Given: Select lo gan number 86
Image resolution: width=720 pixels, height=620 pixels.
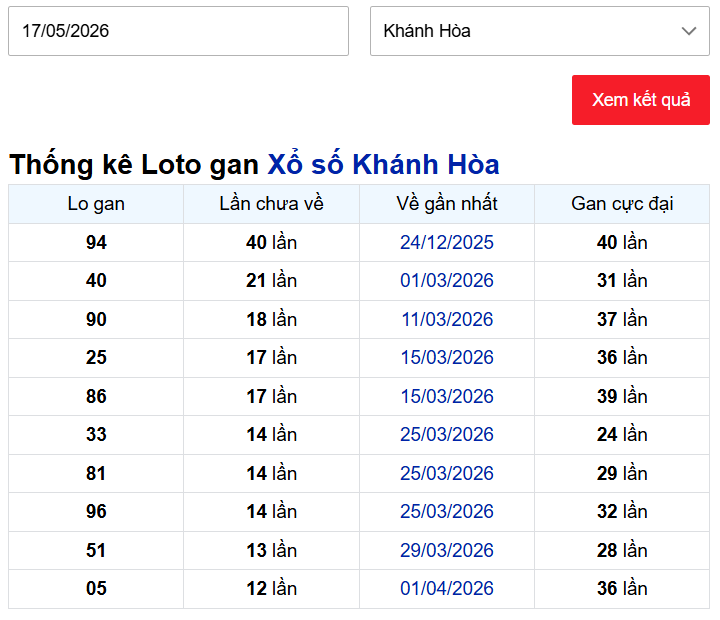Looking at the screenshot, I should pyautogui.click(x=96, y=397).
